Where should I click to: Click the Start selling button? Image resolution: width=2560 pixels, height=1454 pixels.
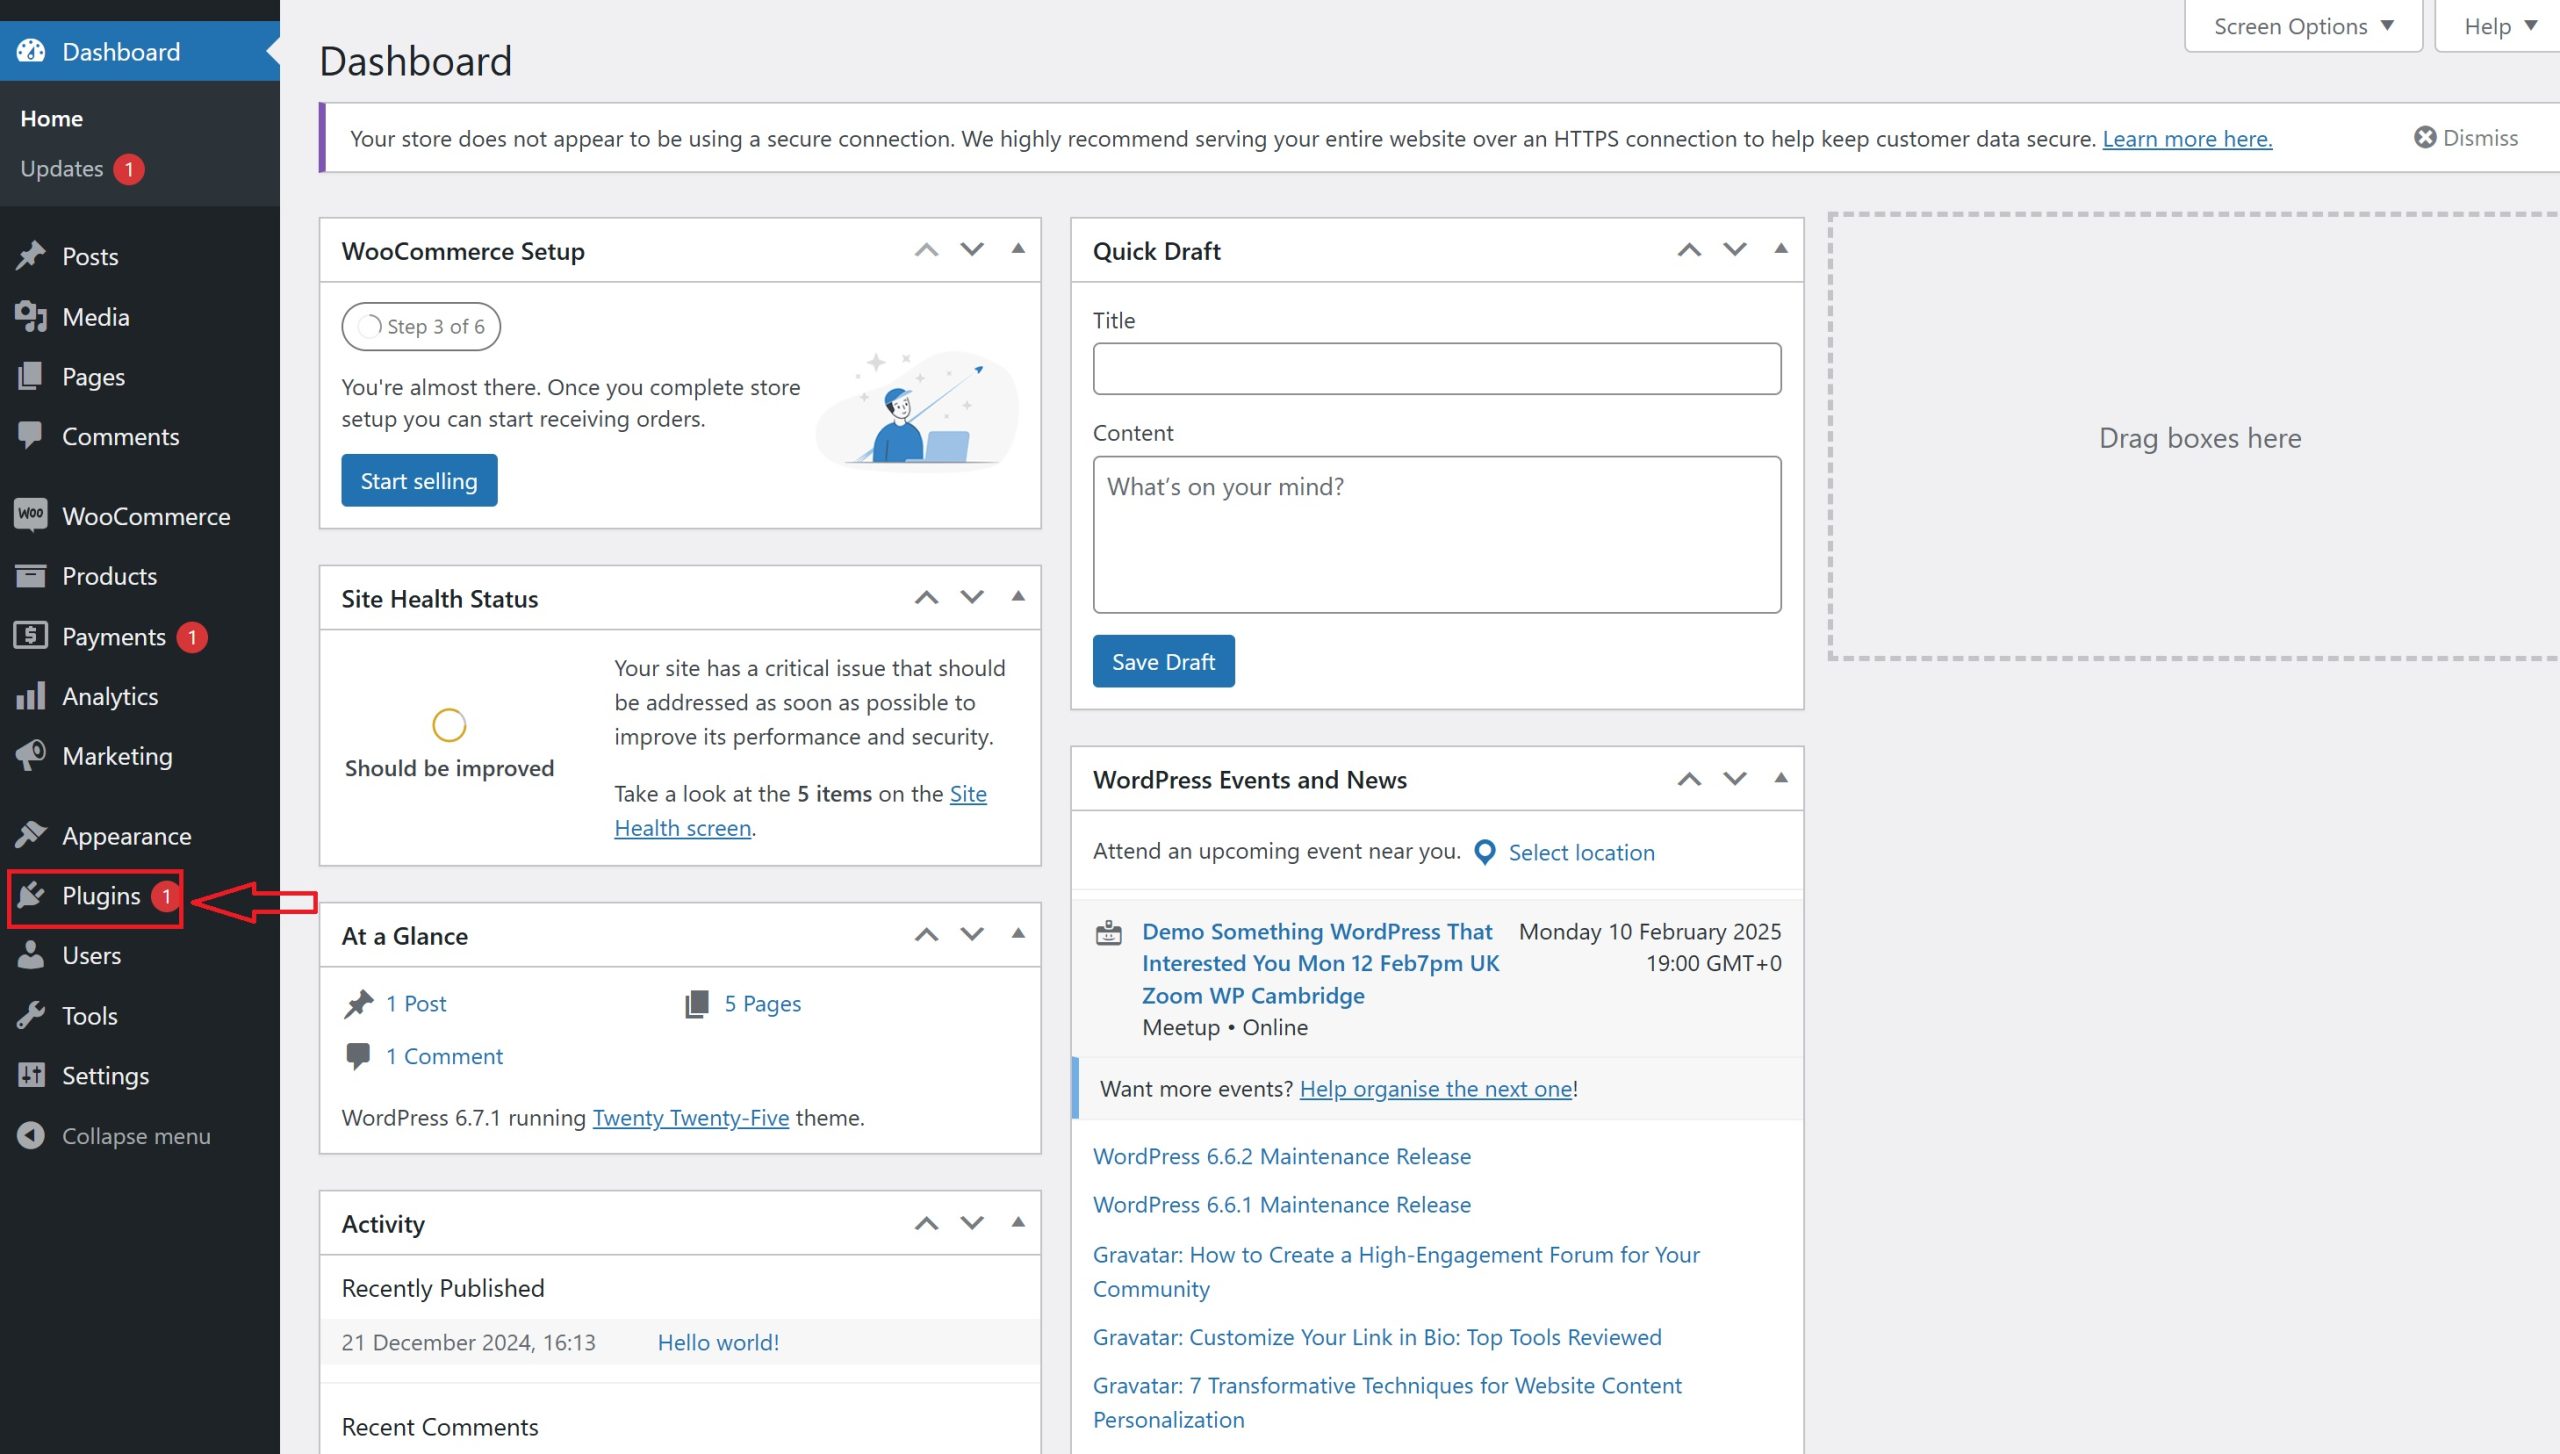pos(419,480)
